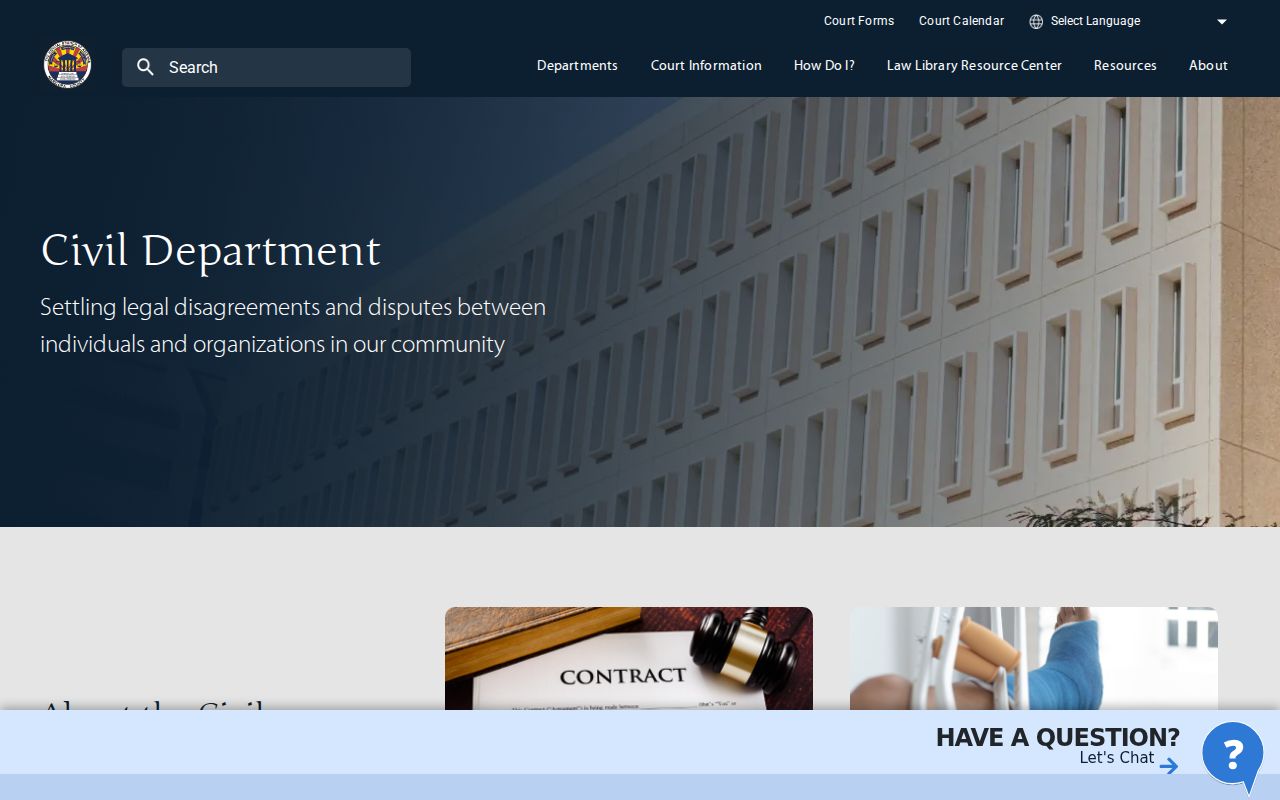Click the Civil Department heading
The image size is (1280, 800).
pyautogui.click(x=211, y=251)
